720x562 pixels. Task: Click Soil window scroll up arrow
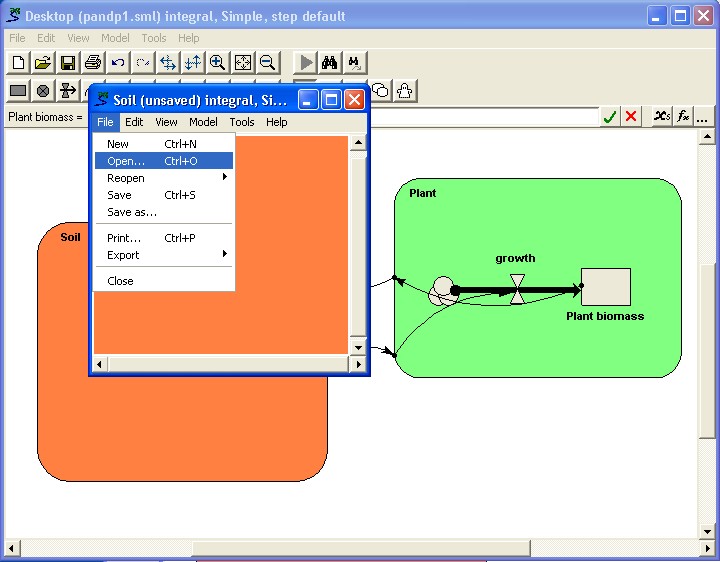click(x=358, y=143)
